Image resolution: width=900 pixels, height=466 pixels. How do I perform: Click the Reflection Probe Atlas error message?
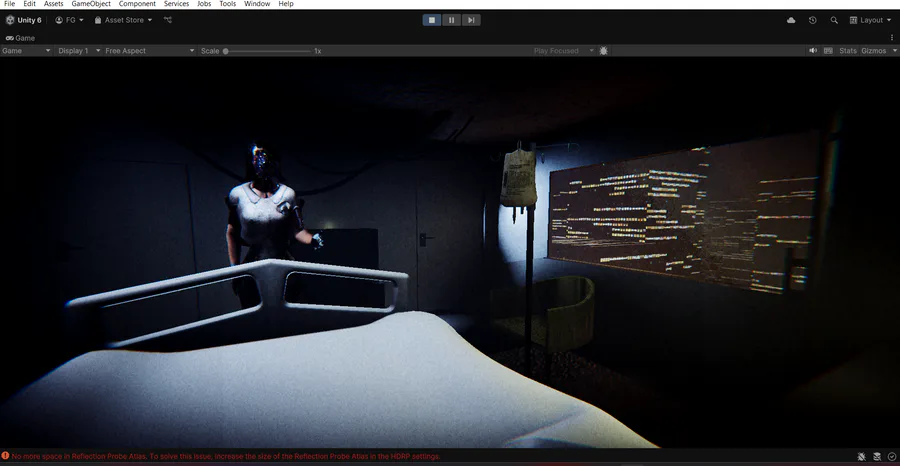[226, 457]
